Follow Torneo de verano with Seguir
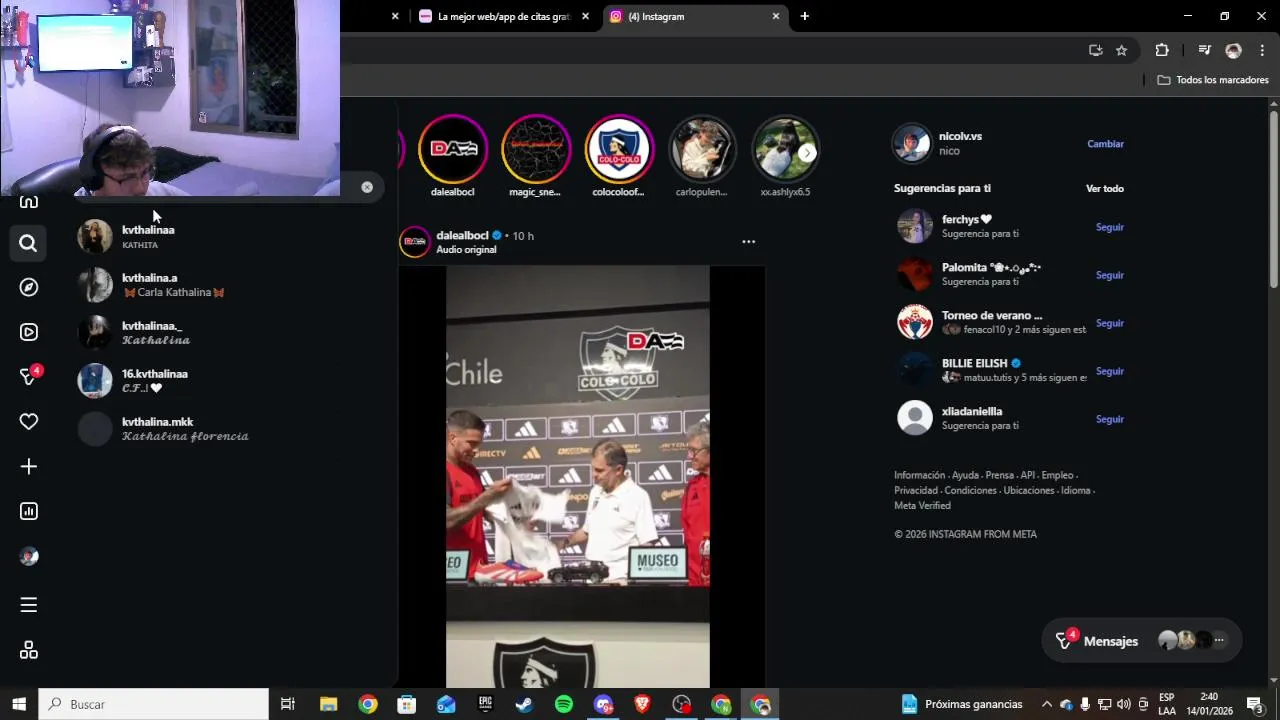Viewport: 1280px width, 720px height. [x=1110, y=323]
